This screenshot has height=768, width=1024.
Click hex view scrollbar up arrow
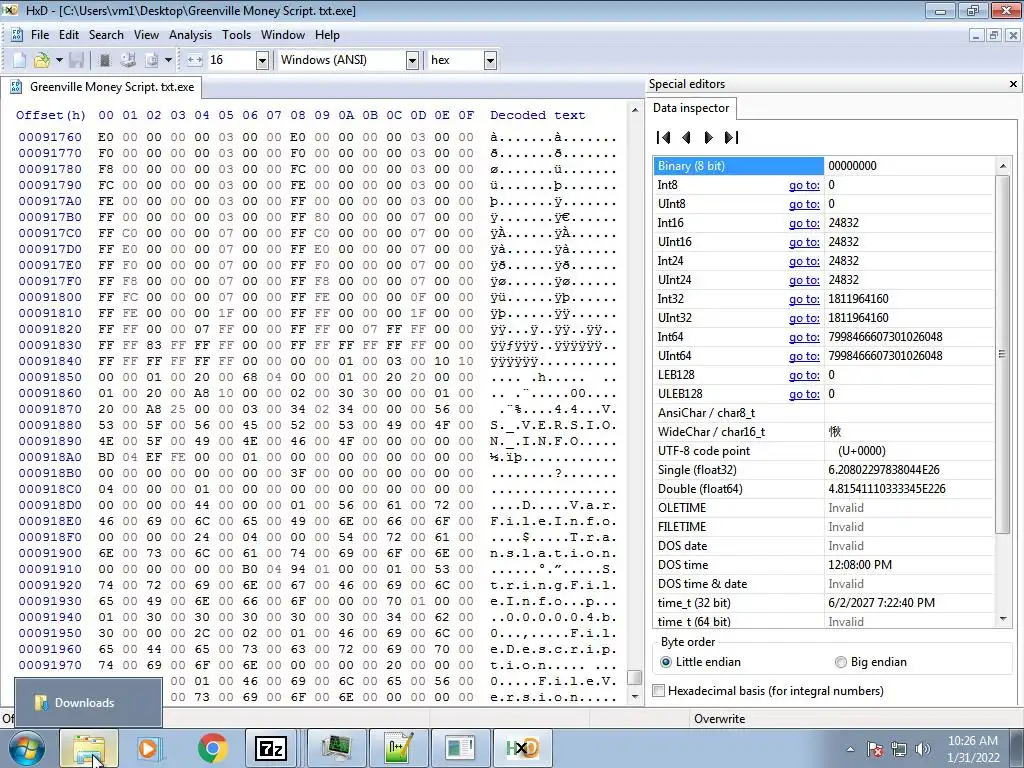[635, 110]
